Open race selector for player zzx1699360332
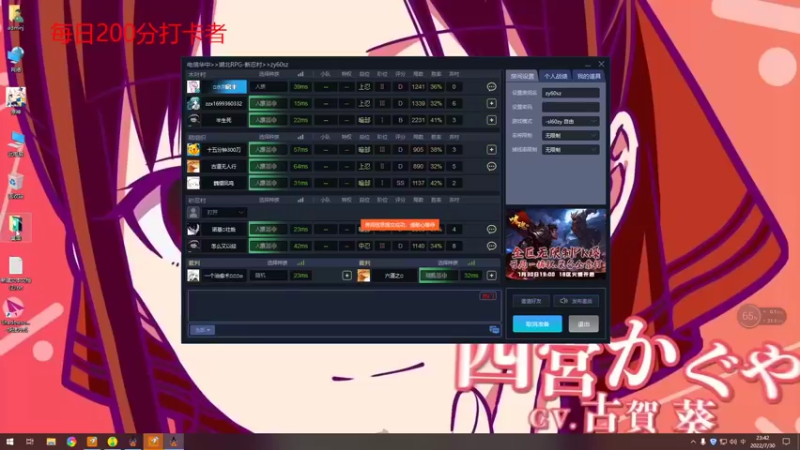This screenshot has height=450, width=800. tap(268, 104)
